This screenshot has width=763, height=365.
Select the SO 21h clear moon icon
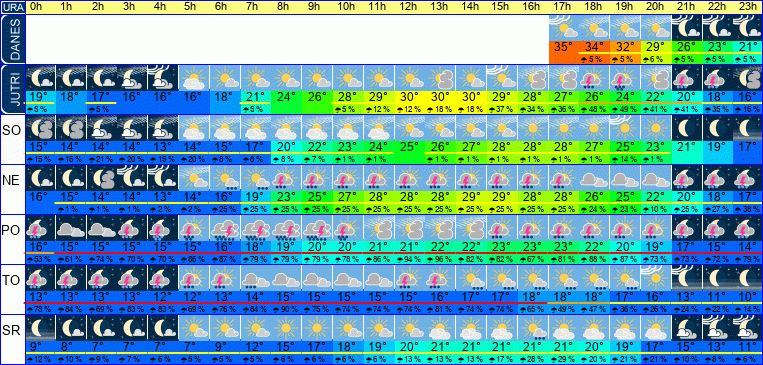[687, 128]
